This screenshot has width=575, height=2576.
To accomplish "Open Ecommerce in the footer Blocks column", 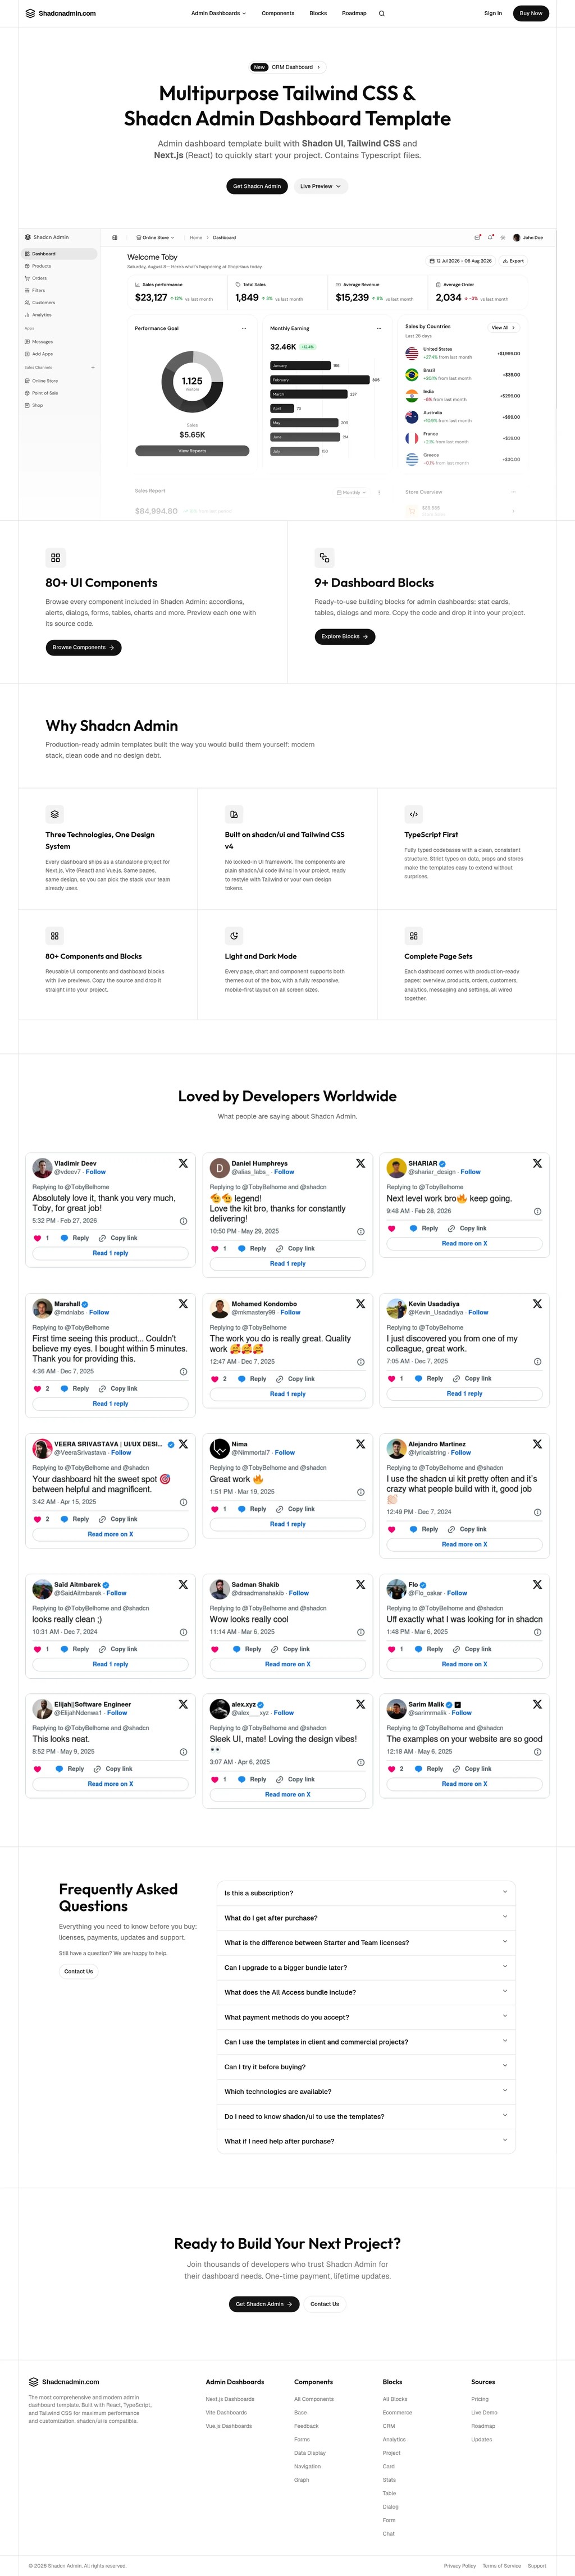I will click(x=397, y=2412).
